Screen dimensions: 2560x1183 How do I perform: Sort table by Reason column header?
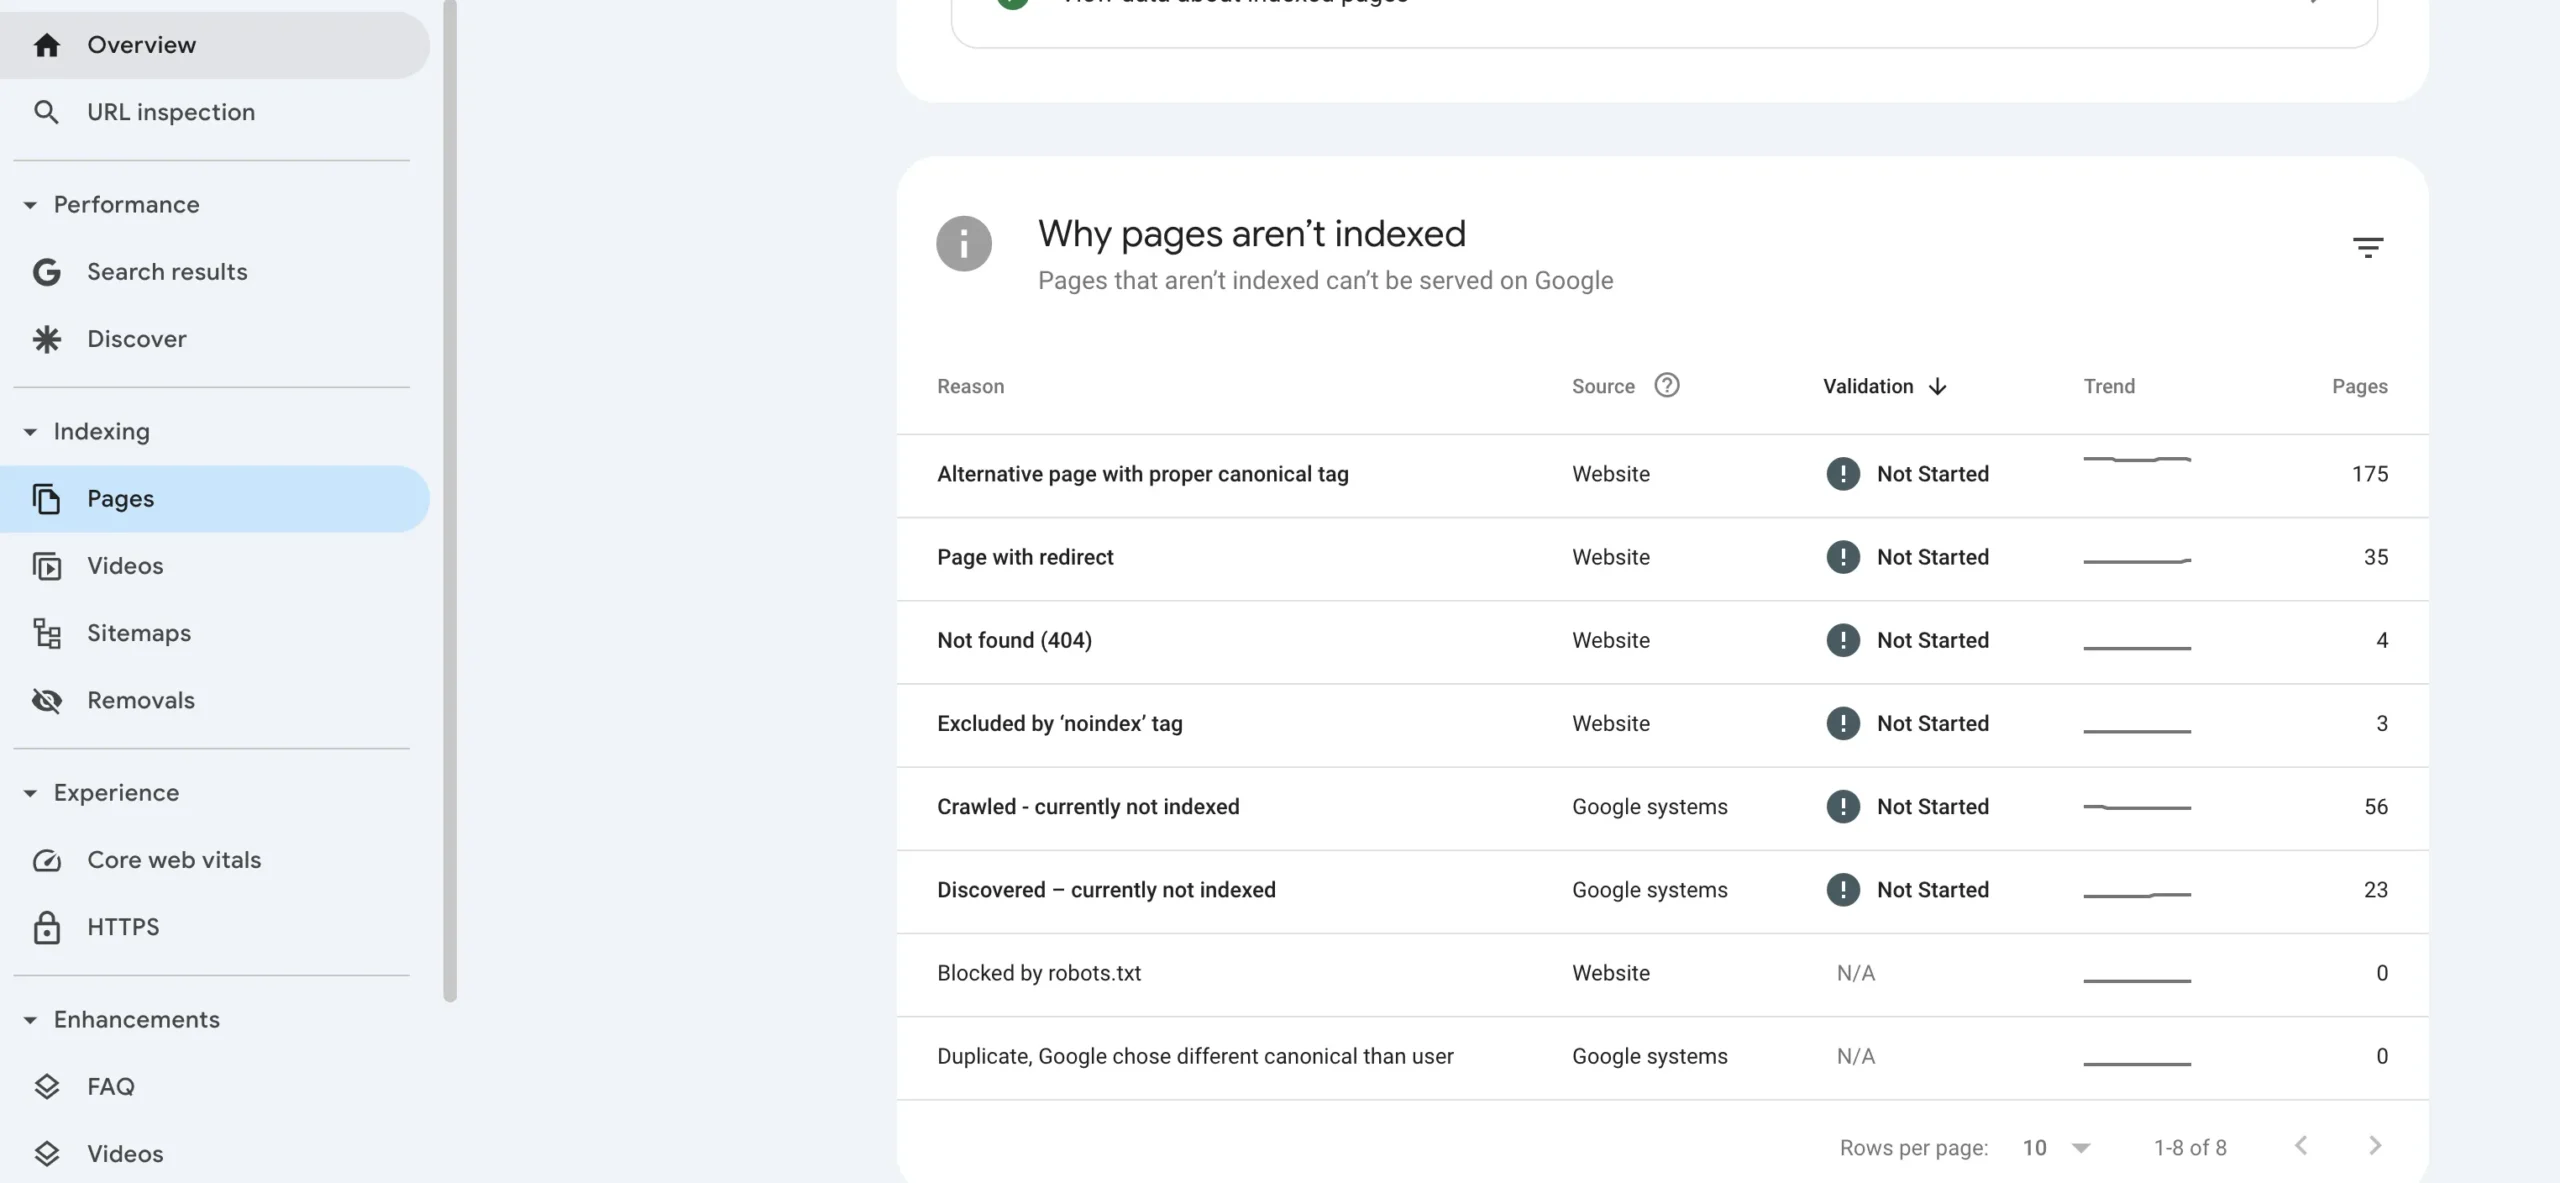[x=970, y=386]
